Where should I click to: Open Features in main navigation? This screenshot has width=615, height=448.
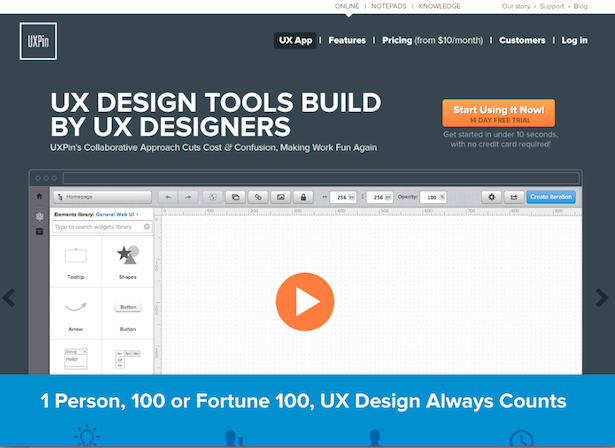(x=347, y=40)
